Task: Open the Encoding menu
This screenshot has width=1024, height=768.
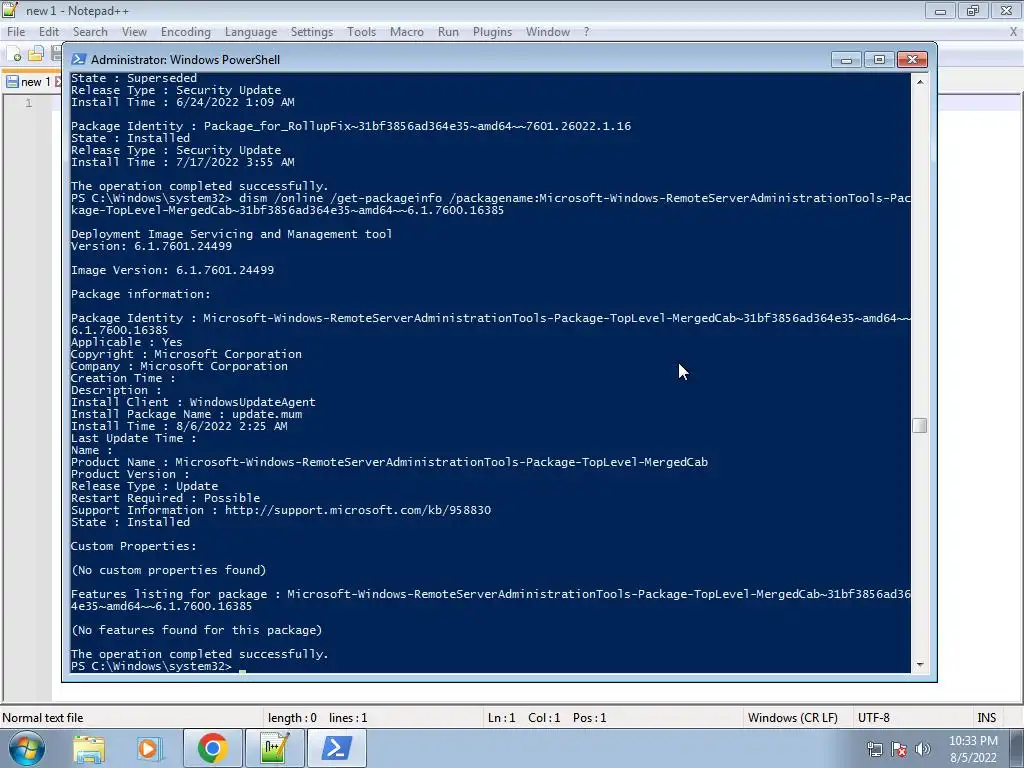Action: (185, 31)
